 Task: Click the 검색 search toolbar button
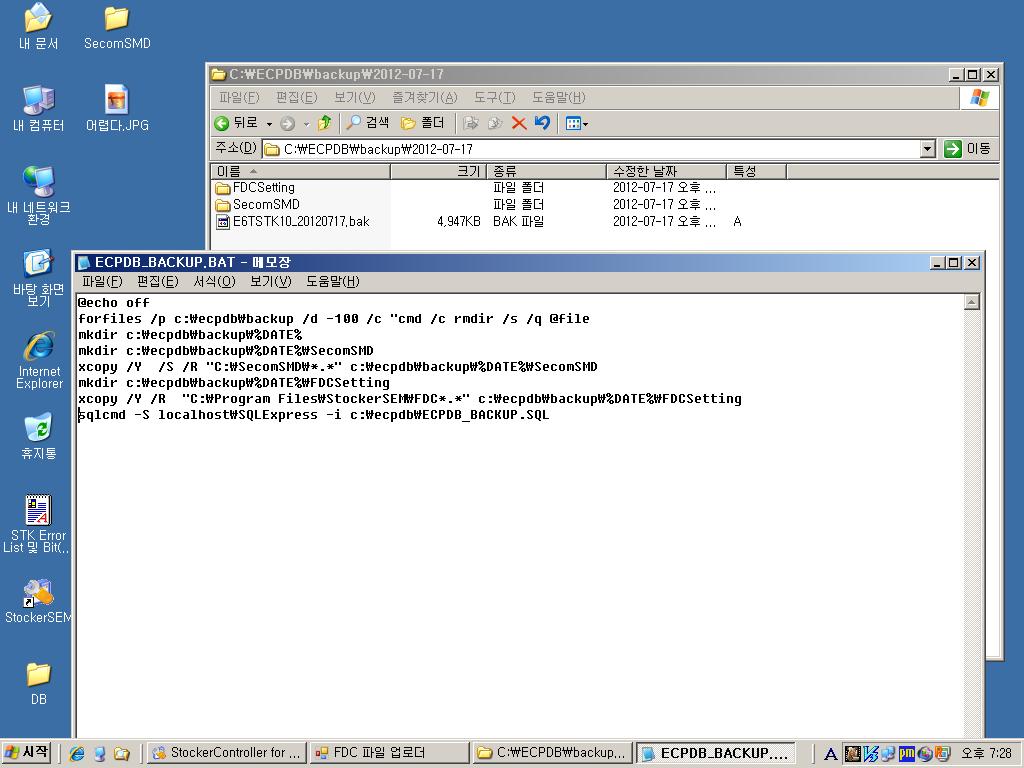pyautogui.click(x=368, y=123)
